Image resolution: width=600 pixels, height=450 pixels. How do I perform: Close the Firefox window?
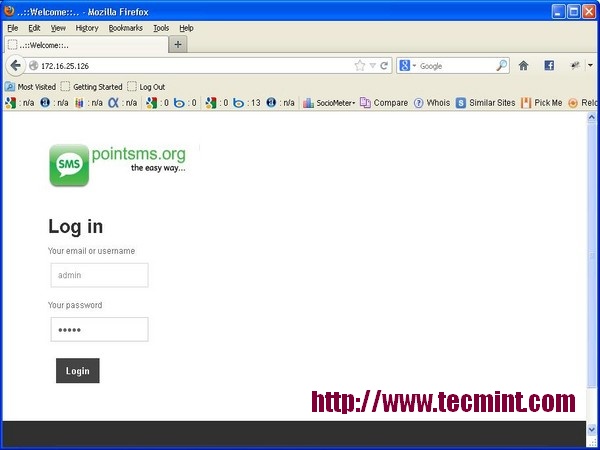pos(589,12)
